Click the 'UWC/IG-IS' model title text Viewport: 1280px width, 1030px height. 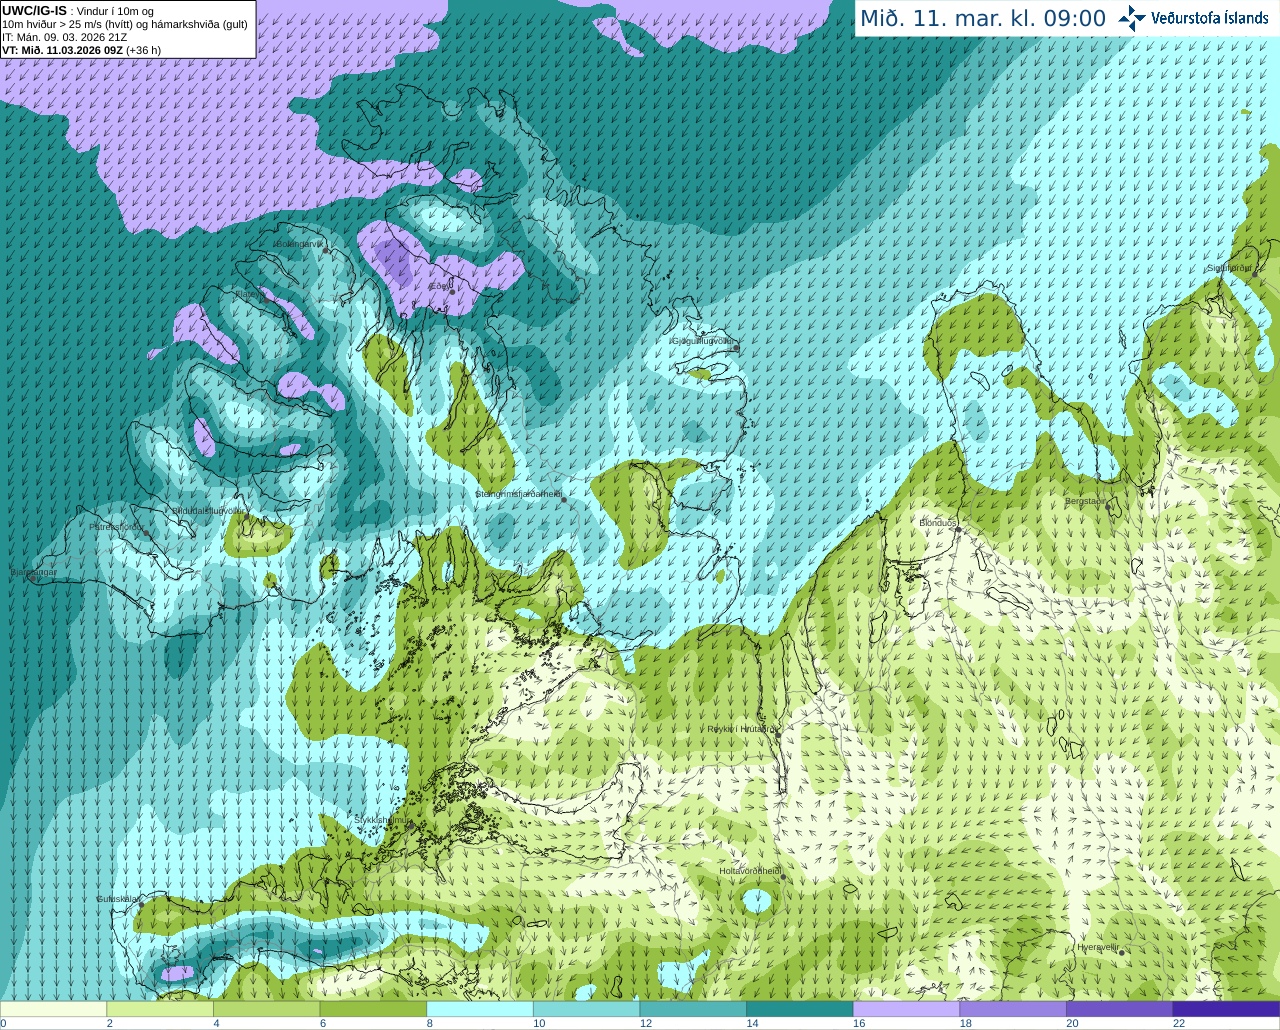[x=34, y=10]
